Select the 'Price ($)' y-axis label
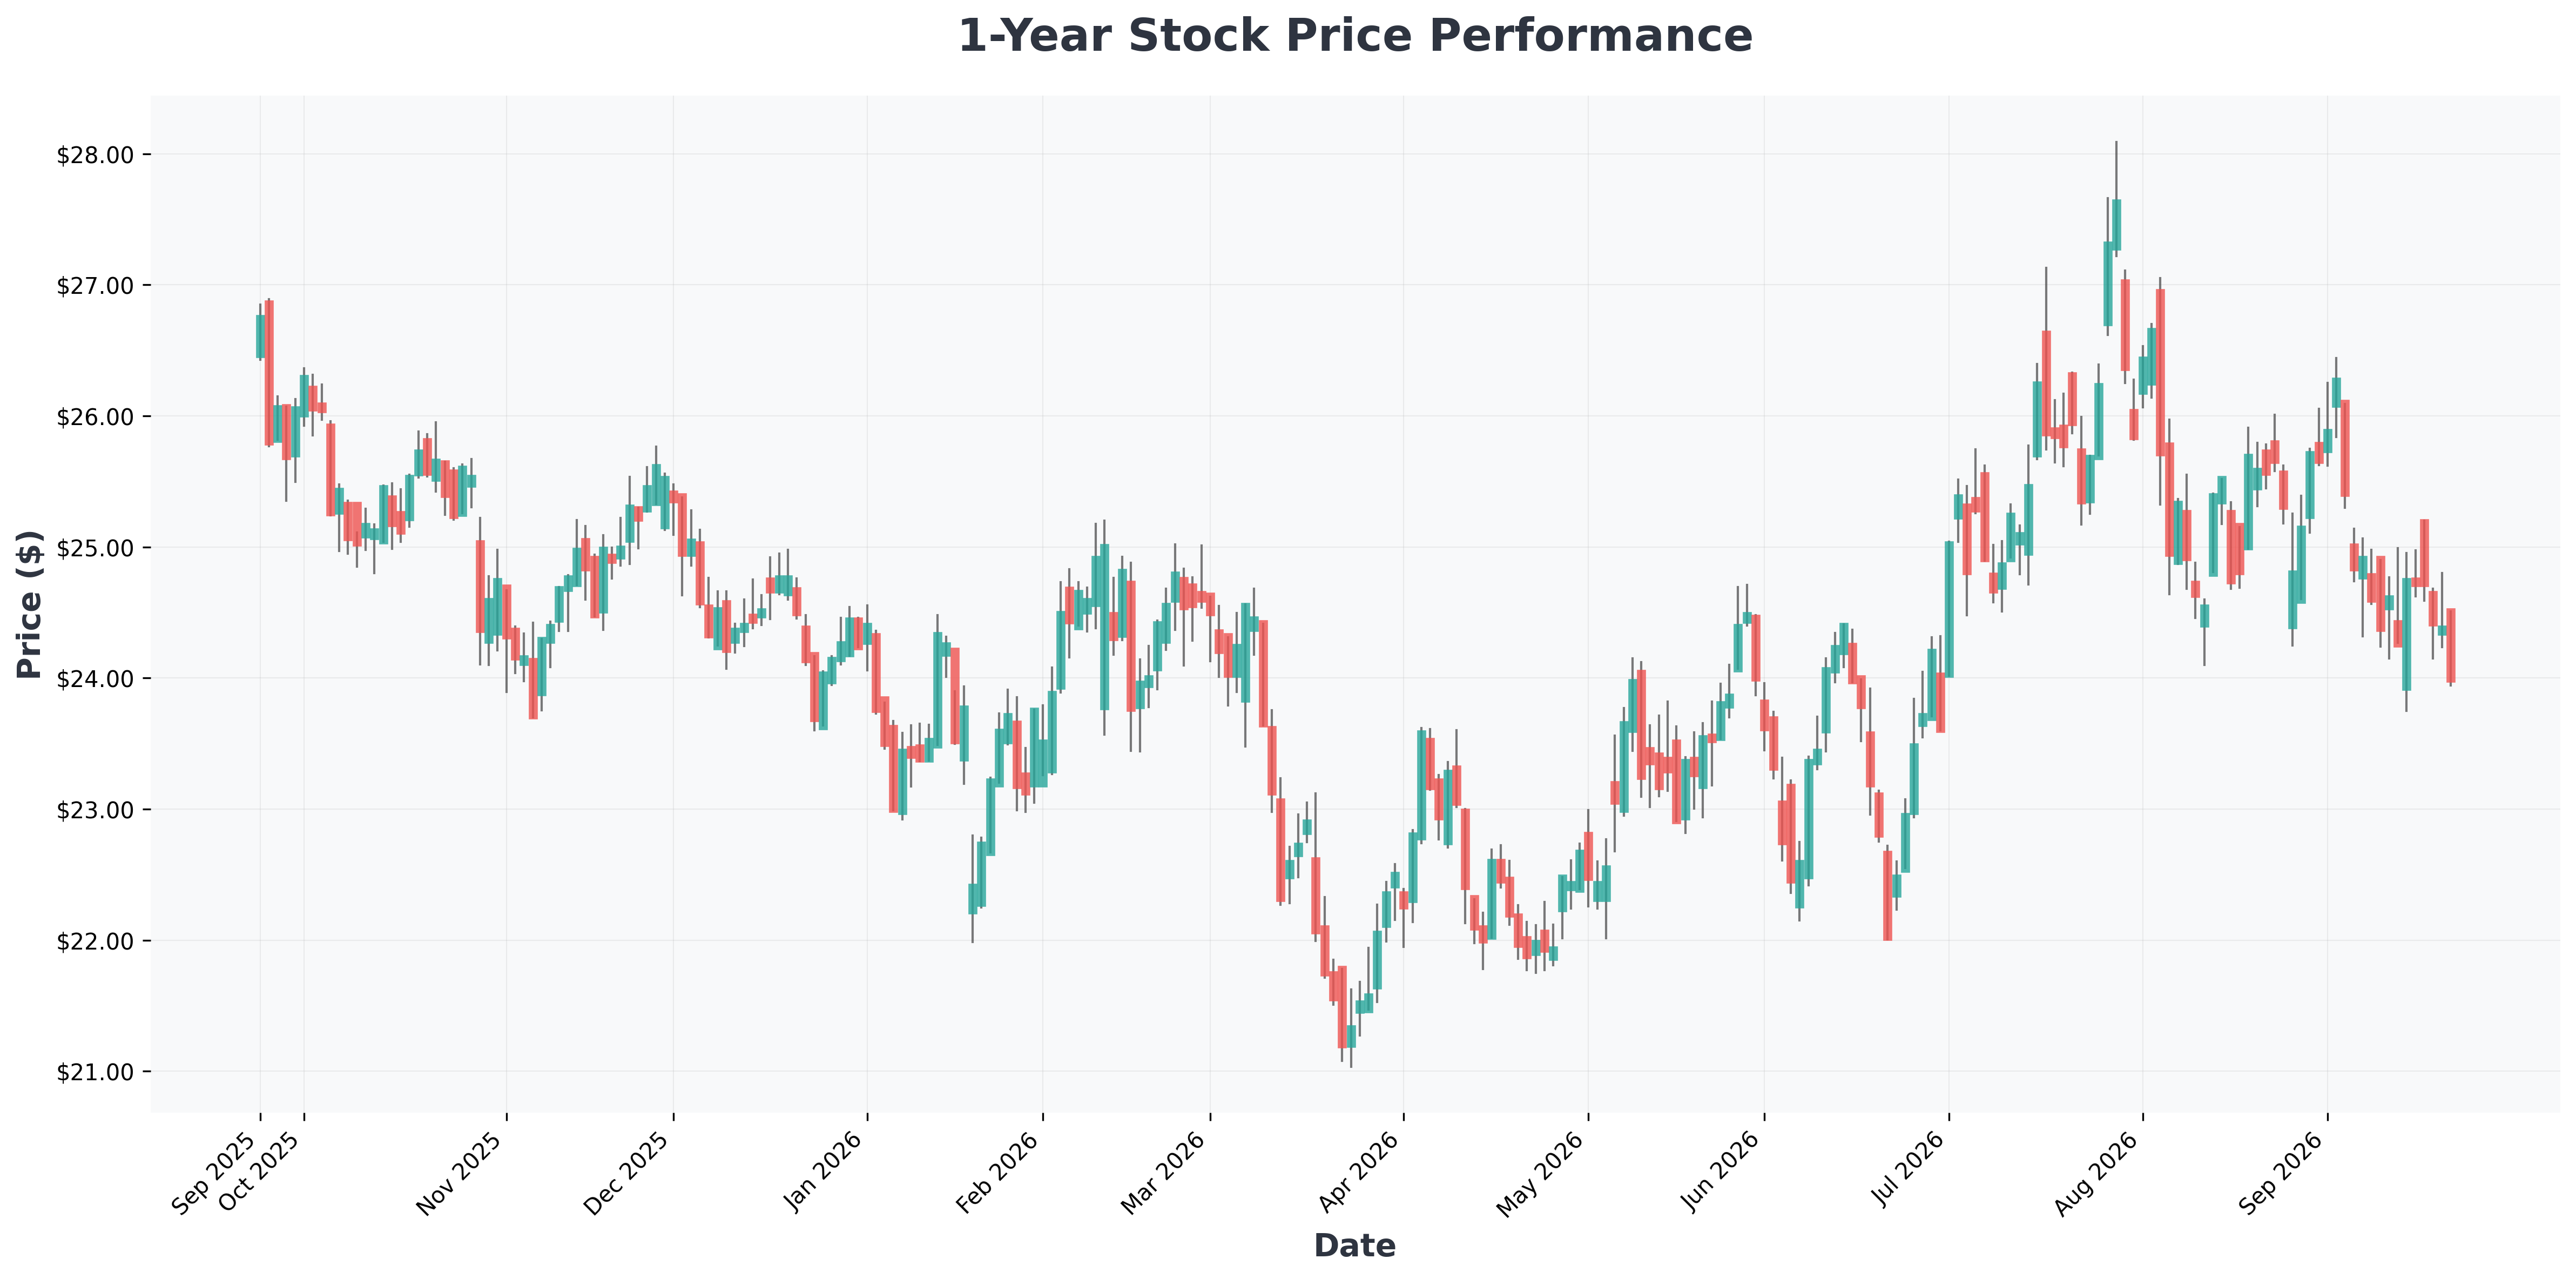 (30, 604)
